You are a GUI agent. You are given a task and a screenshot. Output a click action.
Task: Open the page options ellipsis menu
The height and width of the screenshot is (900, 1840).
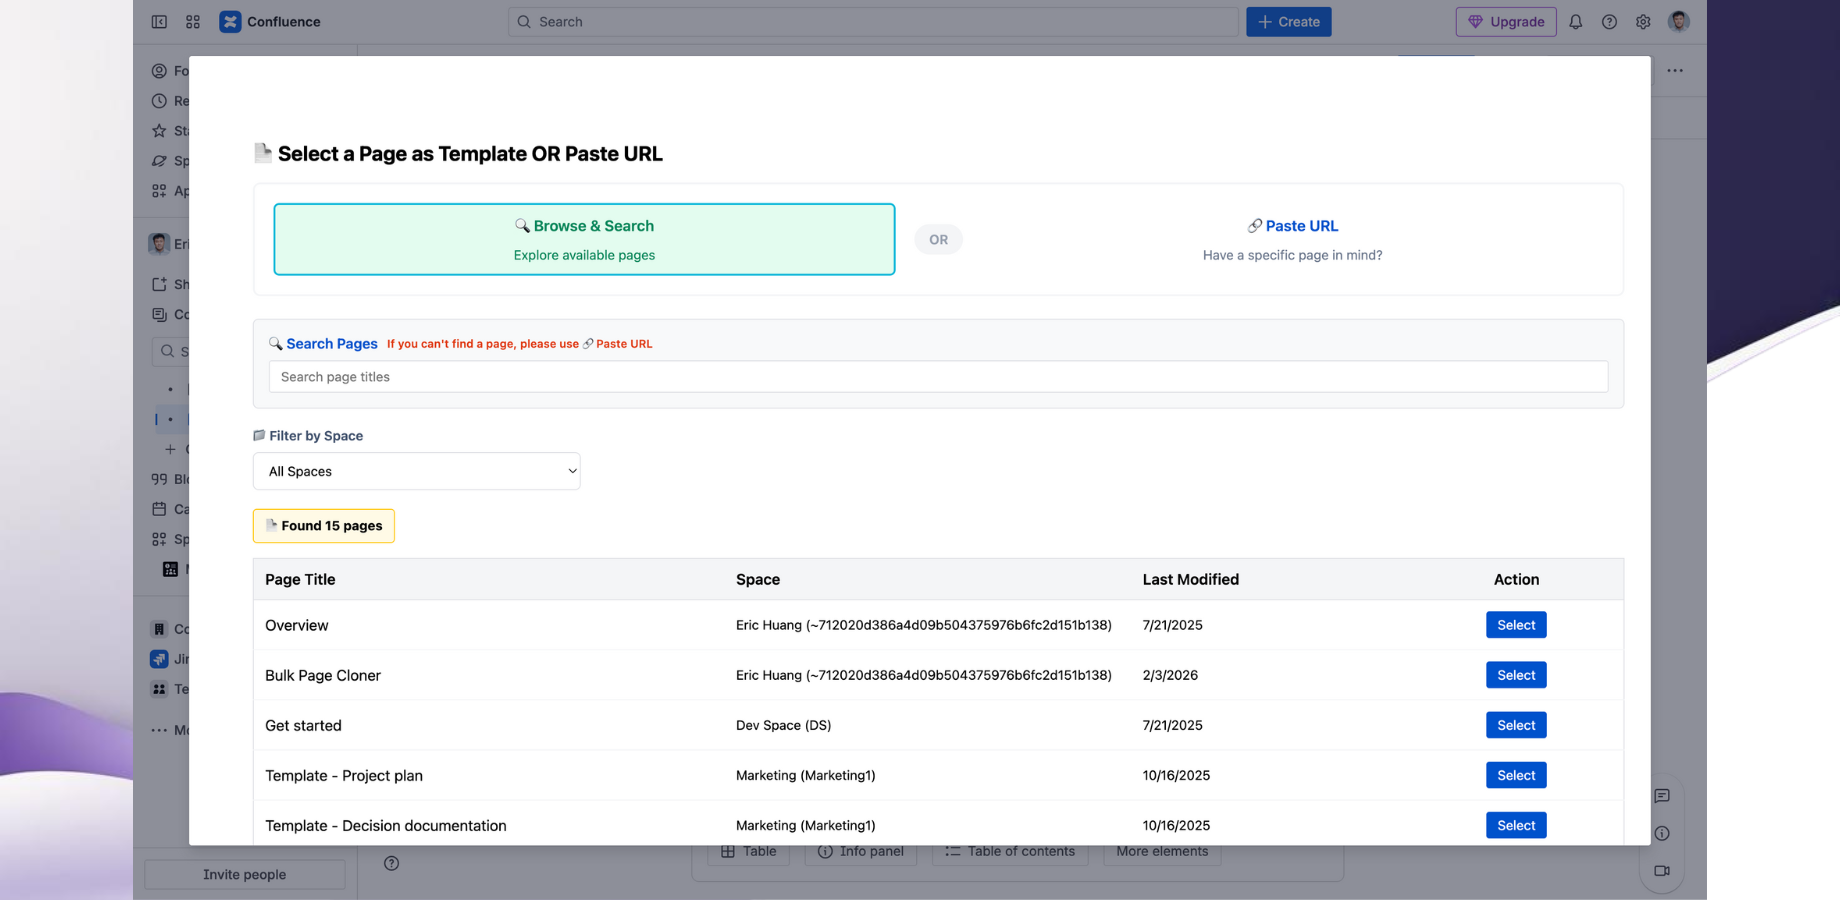(x=1676, y=71)
